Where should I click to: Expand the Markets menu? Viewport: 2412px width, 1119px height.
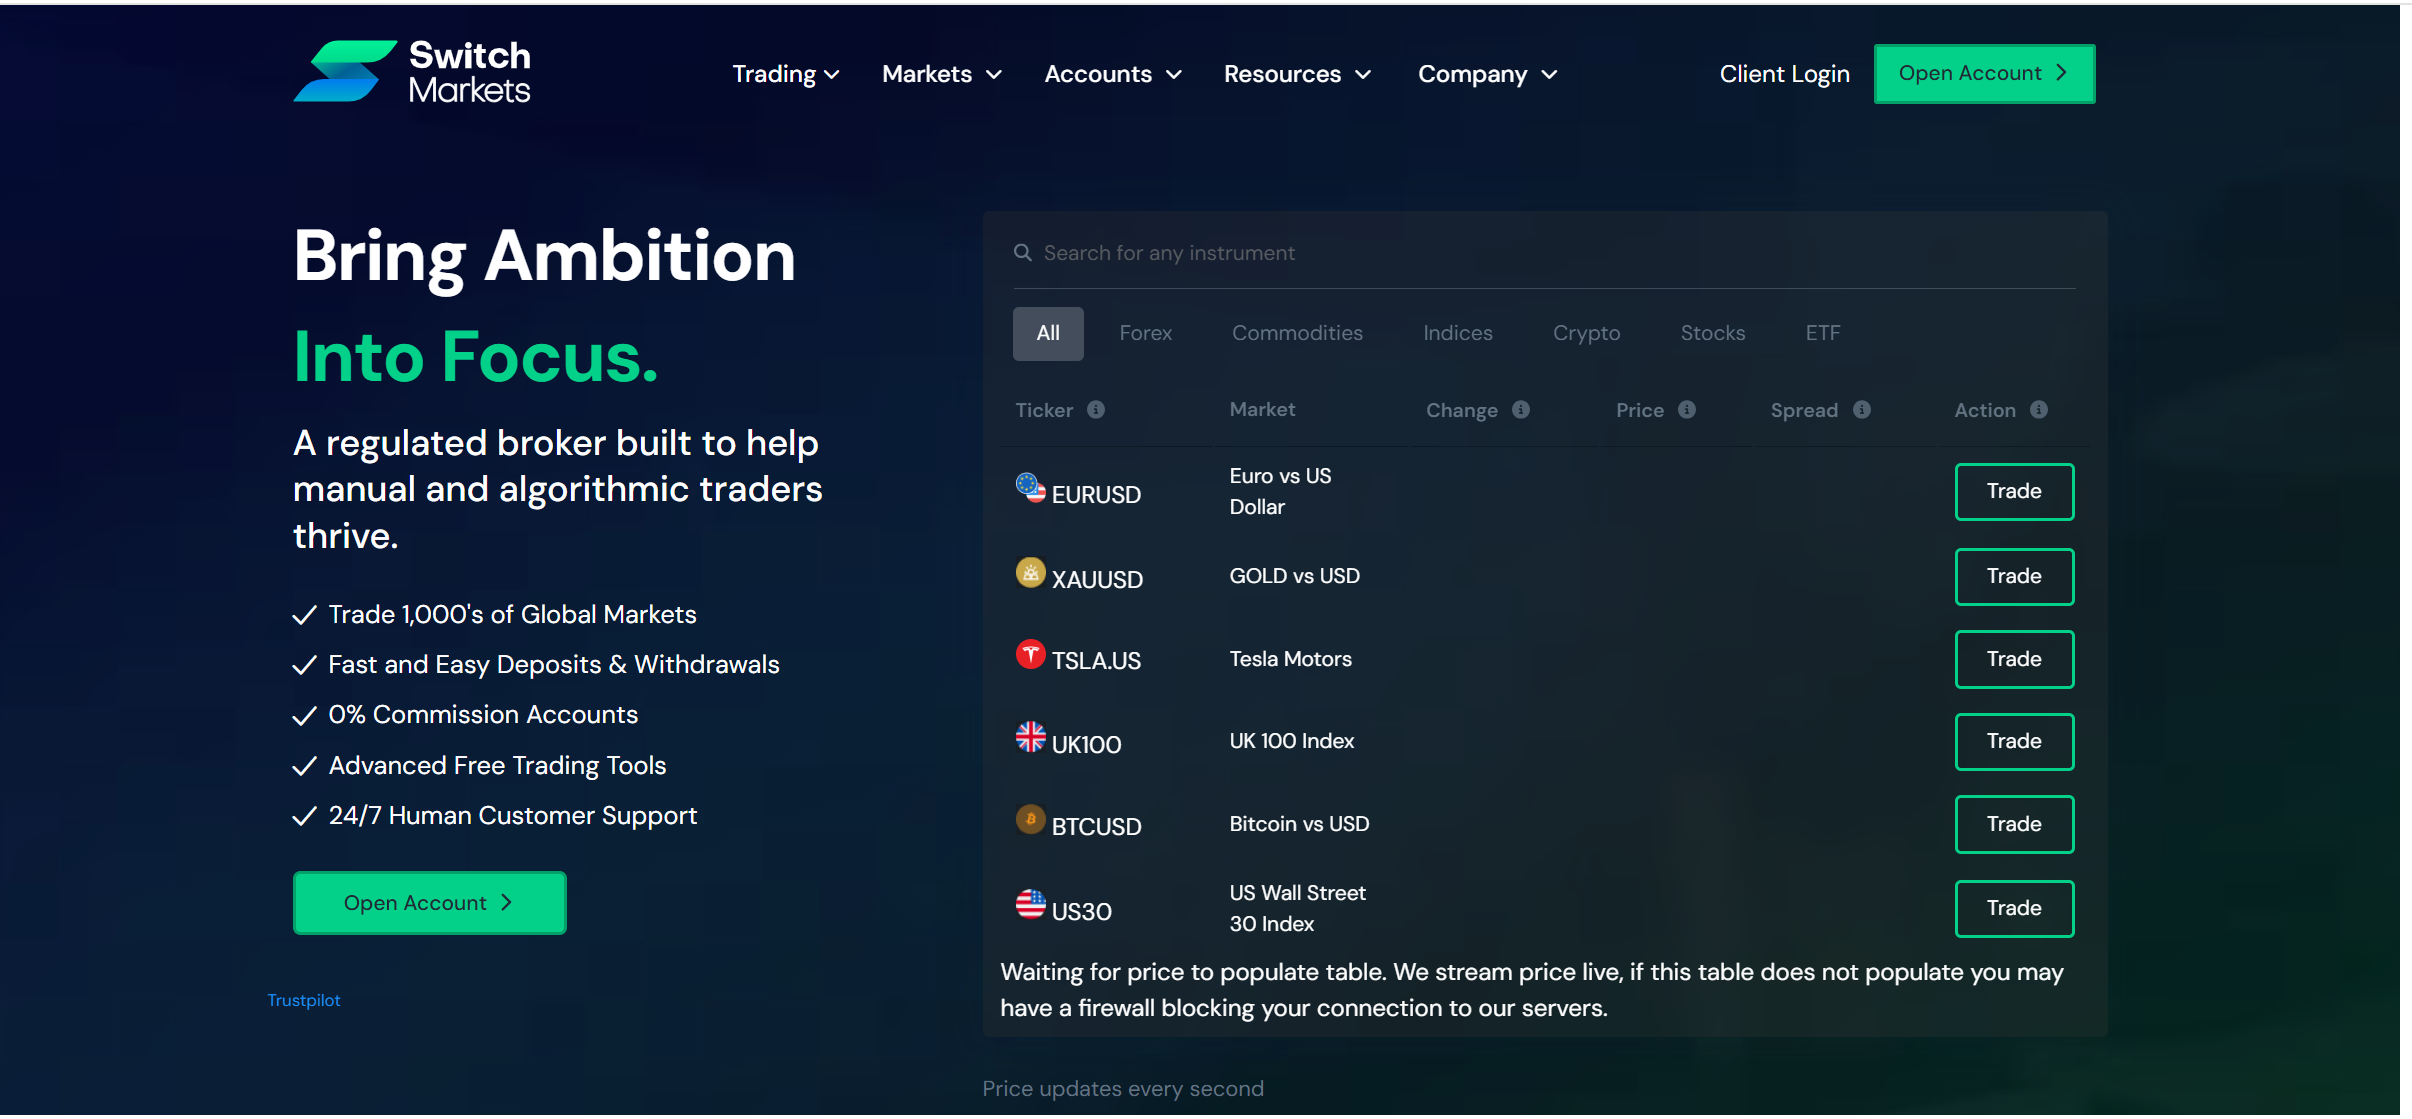point(942,74)
